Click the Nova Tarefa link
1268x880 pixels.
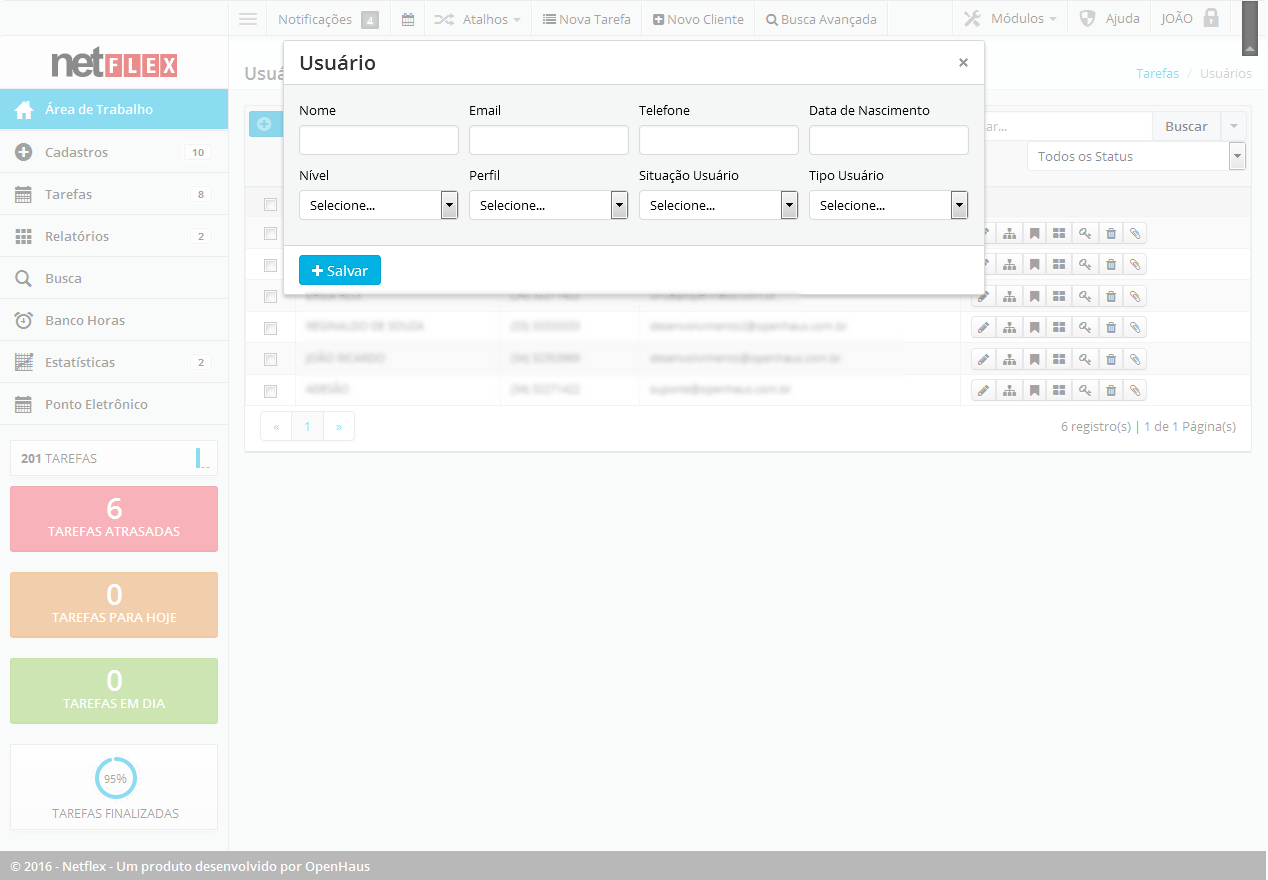587,19
